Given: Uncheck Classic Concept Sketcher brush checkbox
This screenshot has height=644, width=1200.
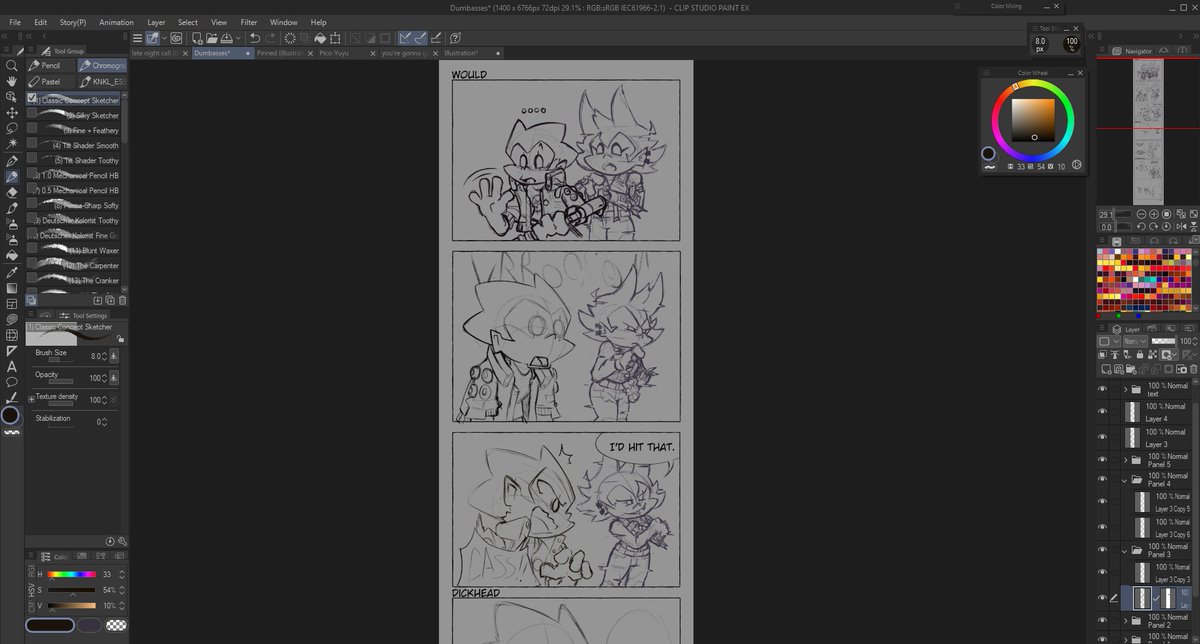Looking at the screenshot, I should pos(32,99).
